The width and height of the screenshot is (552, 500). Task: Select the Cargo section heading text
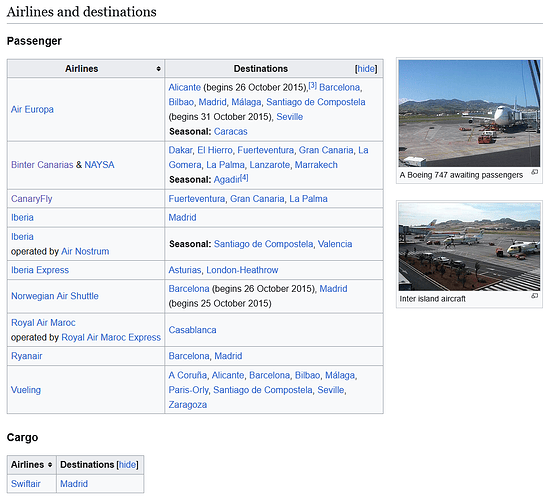click(23, 438)
